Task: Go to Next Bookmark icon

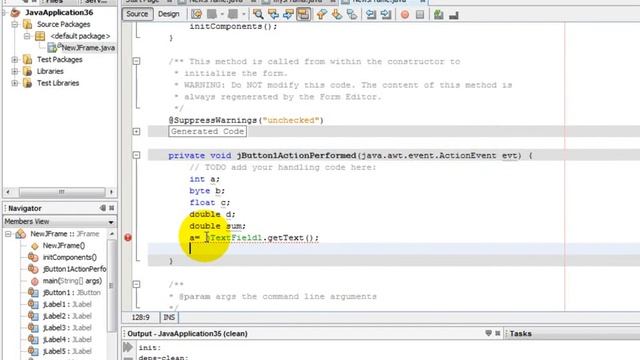Action: pos(336,14)
